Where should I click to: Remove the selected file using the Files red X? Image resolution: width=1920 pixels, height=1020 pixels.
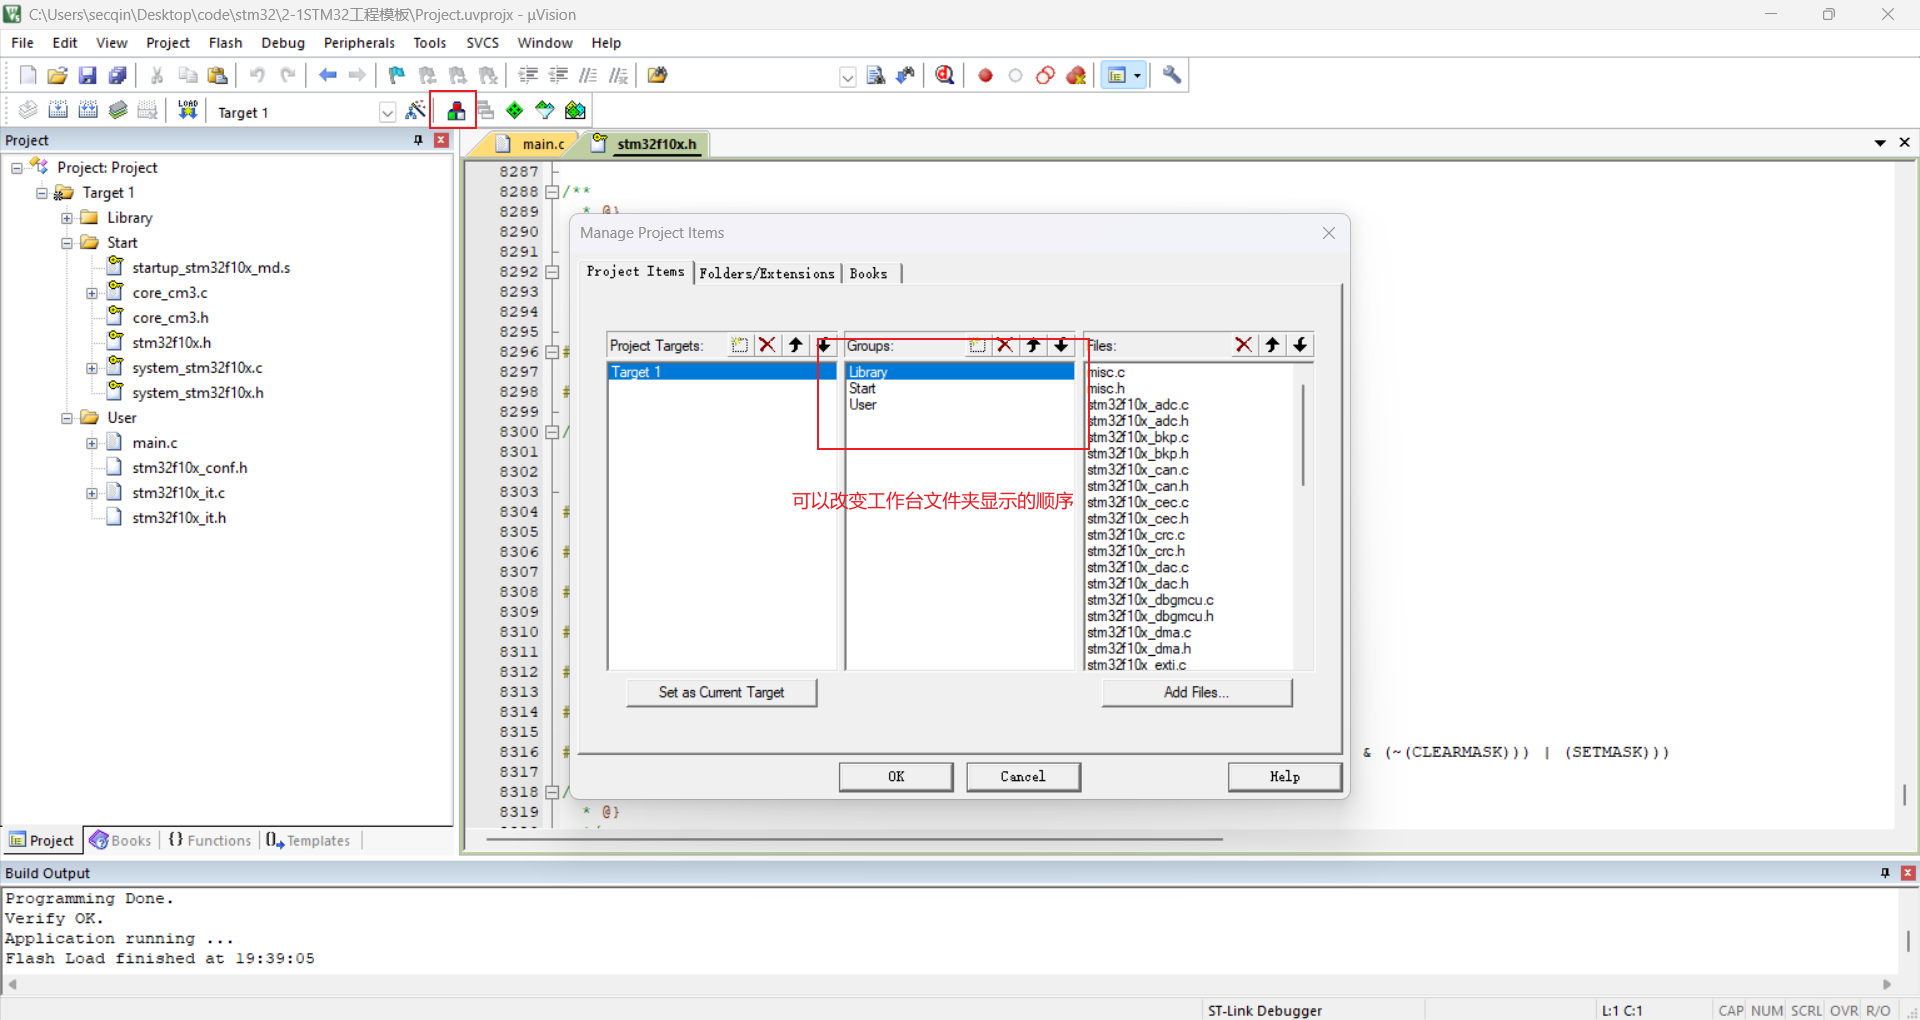click(x=1243, y=345)
